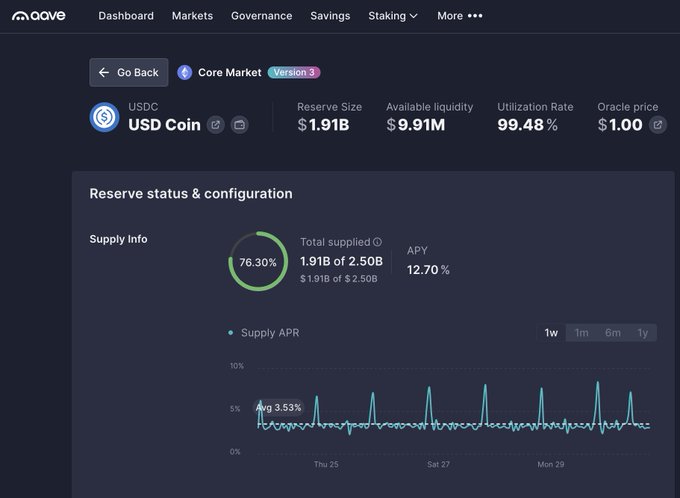The image size is (680, 498).
Task: Open the Dashboard page
Action: coord(126,16)
